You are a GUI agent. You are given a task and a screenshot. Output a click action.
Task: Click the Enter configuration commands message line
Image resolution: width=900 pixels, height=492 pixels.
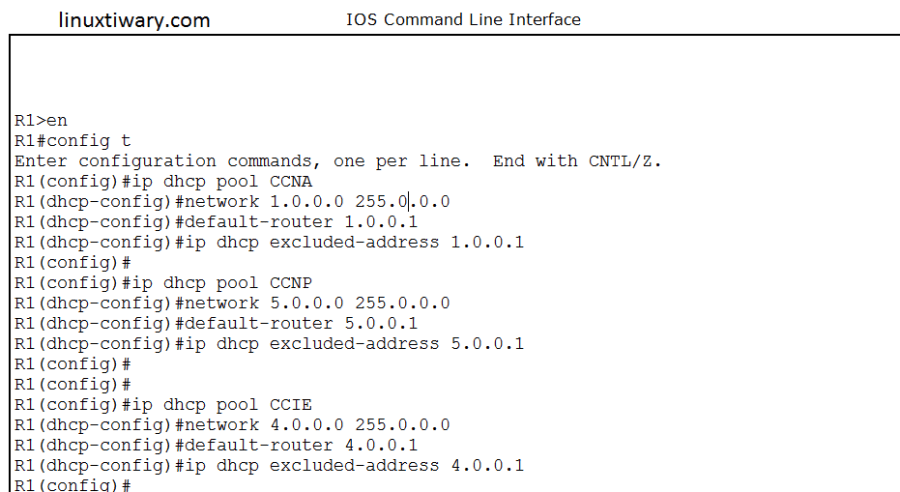338,161
